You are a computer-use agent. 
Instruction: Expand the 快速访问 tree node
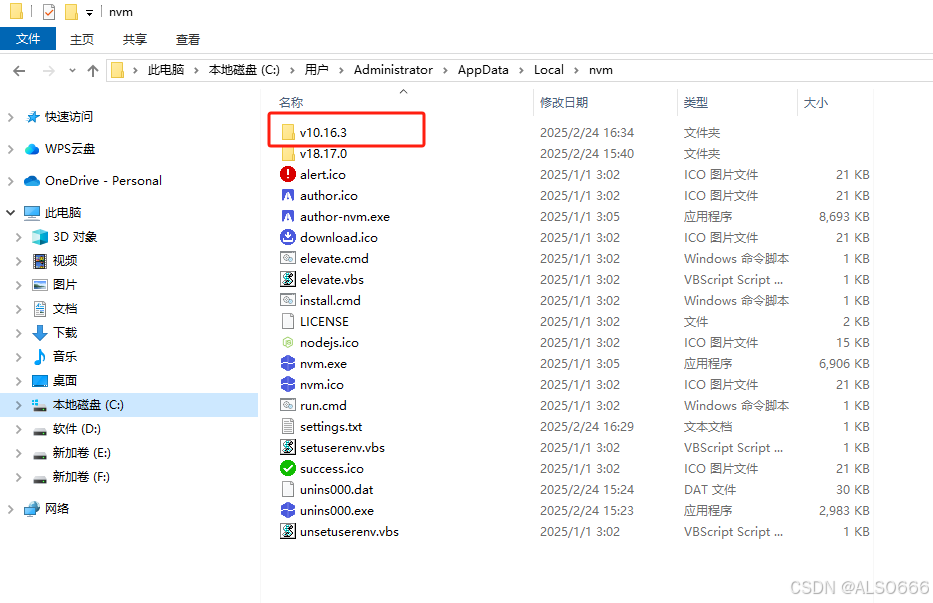(10, 117)
